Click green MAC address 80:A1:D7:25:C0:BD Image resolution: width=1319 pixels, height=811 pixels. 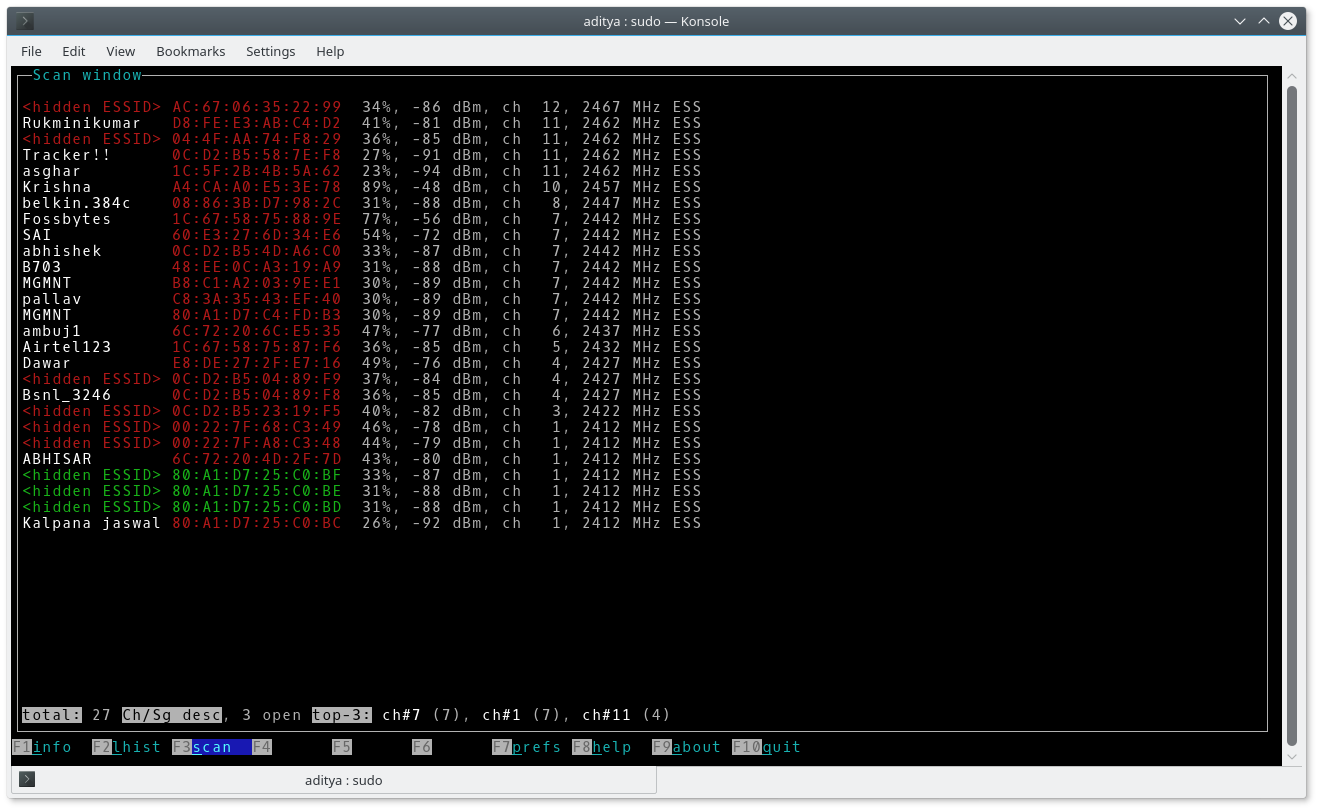tap(257, 507)
